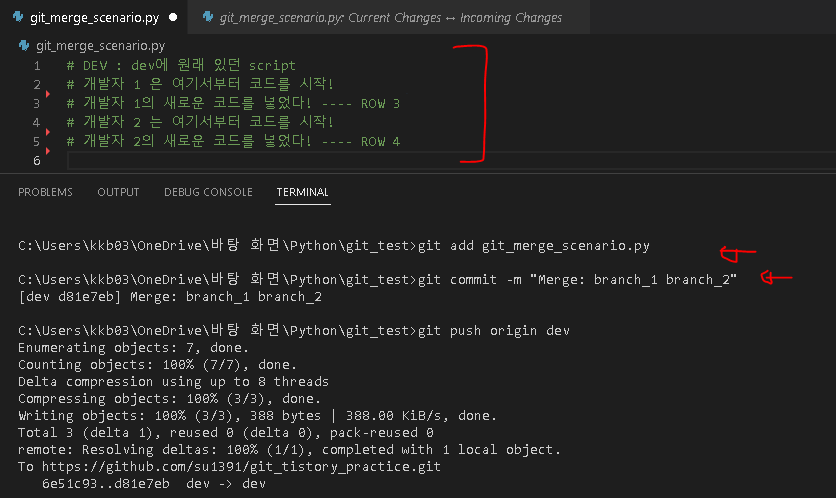Click comment line ending with 'ROW 3'
This screenshot has height=498, width=836.
233,103
